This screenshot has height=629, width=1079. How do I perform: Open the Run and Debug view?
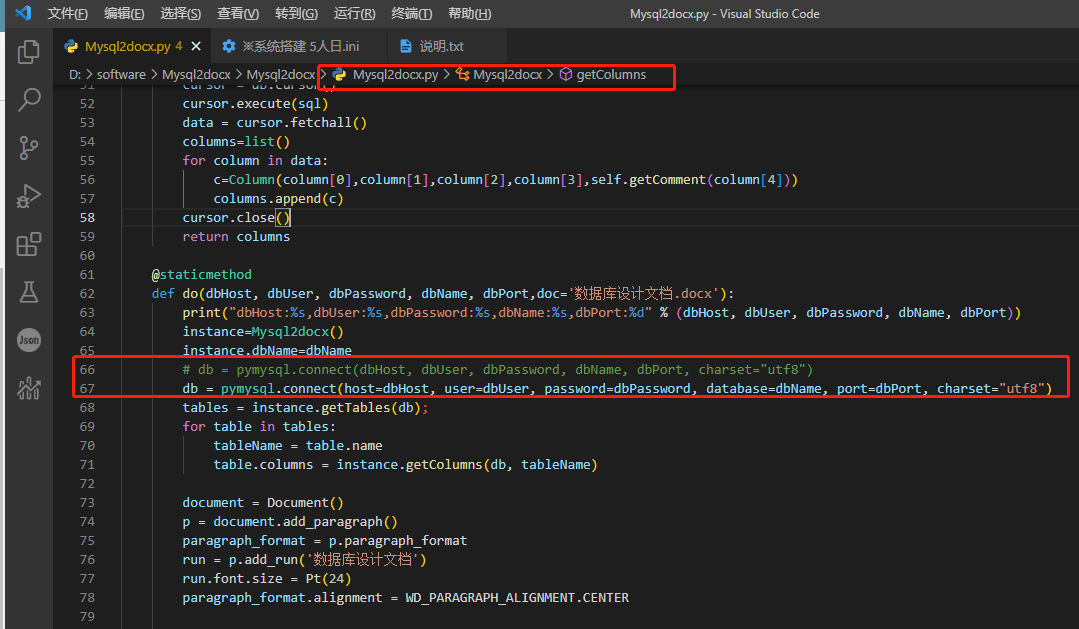(28, 196)
